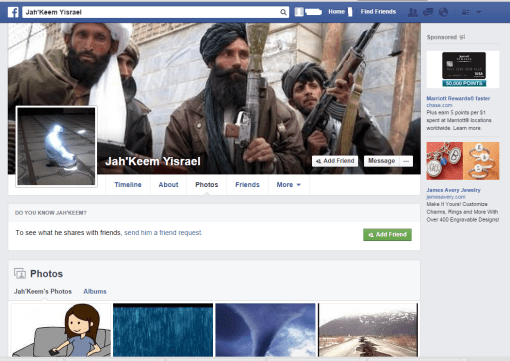Click the Photos section heading icon

coord(20,273)
